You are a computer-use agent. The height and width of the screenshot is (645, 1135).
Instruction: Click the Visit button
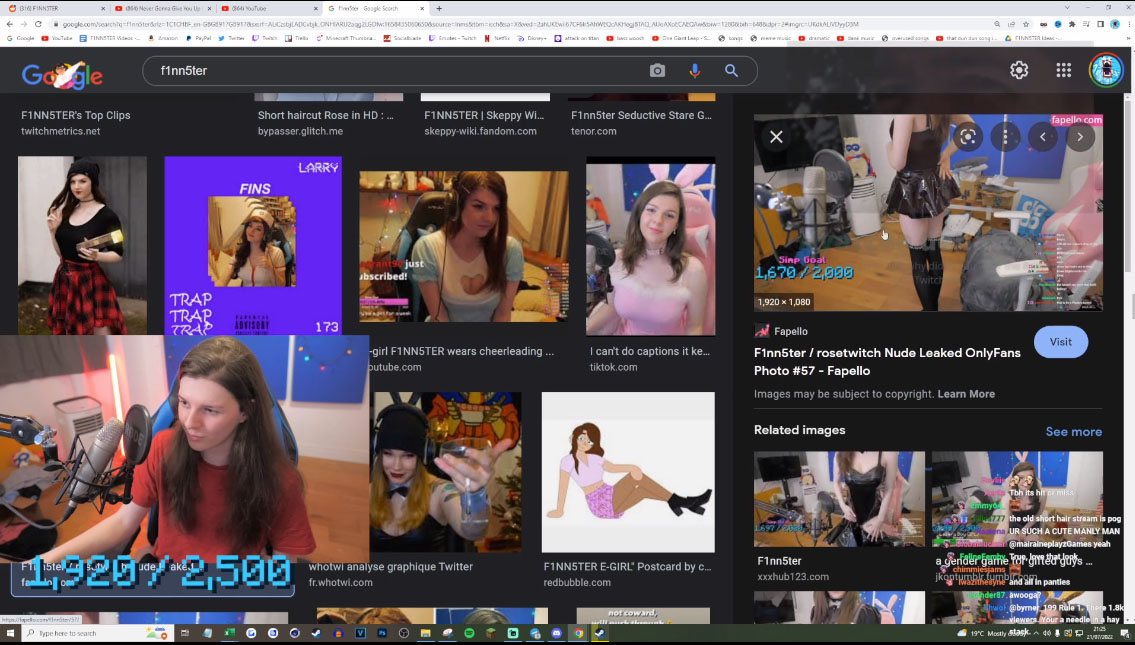coord(1060,342)
